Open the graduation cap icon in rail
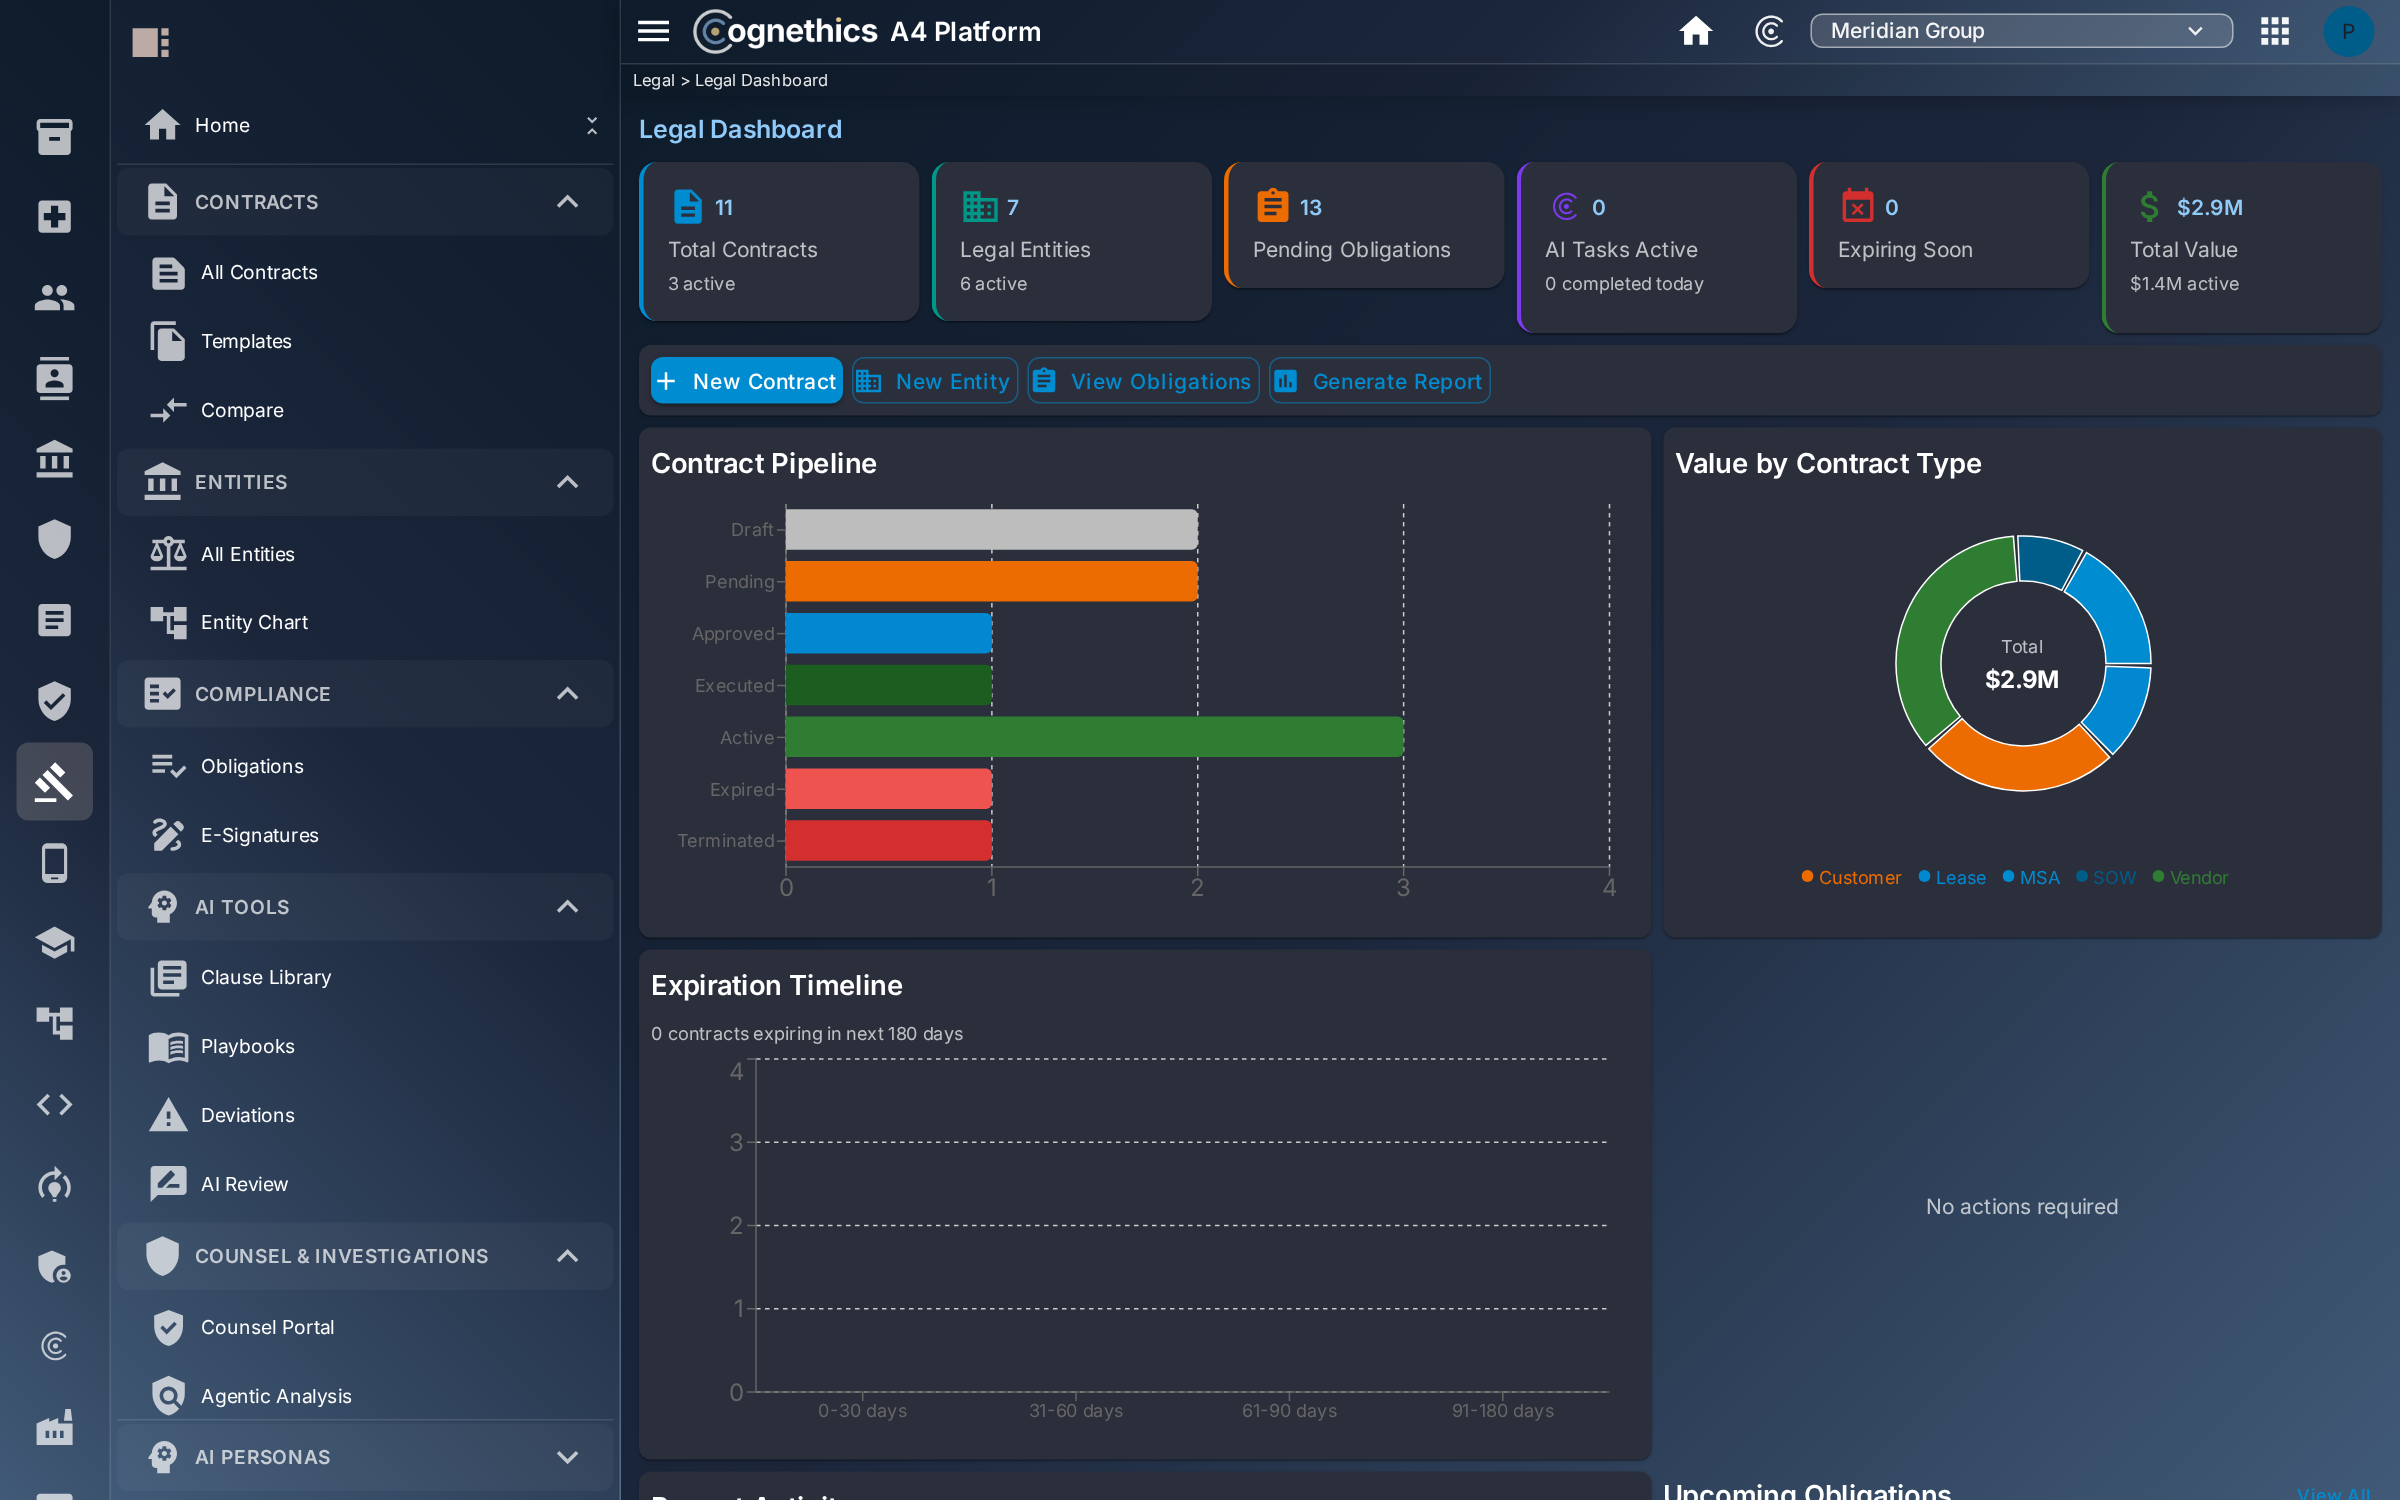2400x1500 pixels. [x=54, y=942]
